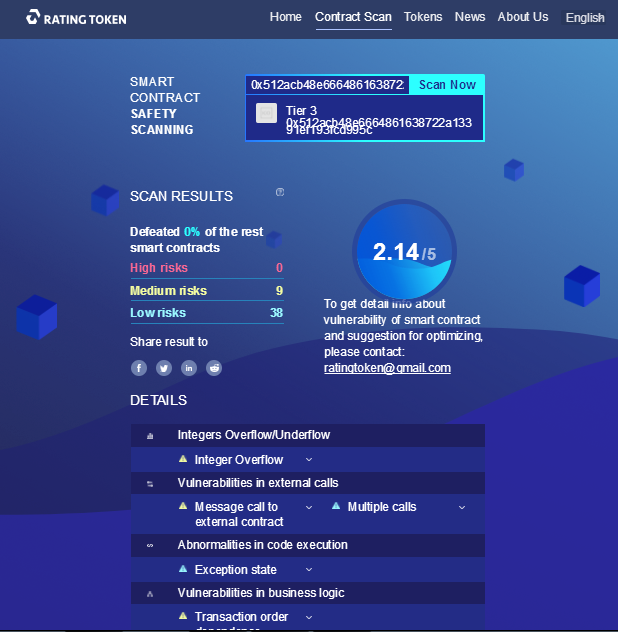Click the Vulnerabilities in external calls header

tap(308, 483)
